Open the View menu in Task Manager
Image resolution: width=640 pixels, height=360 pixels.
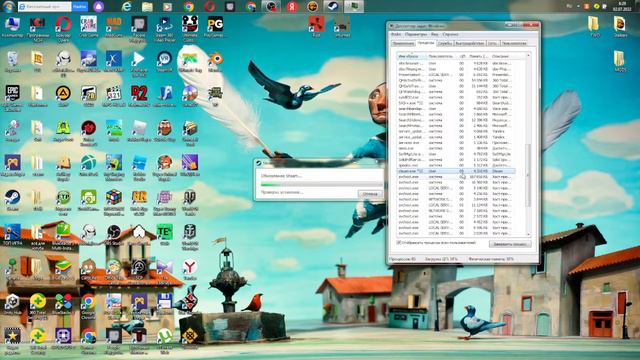pos(435,35)
